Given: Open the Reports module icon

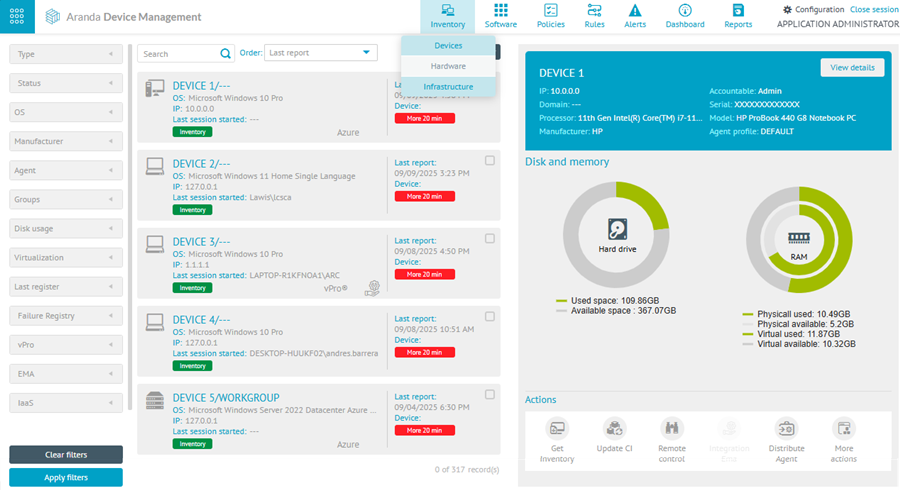Looking at the screenshot, I should tap(738, 10).
